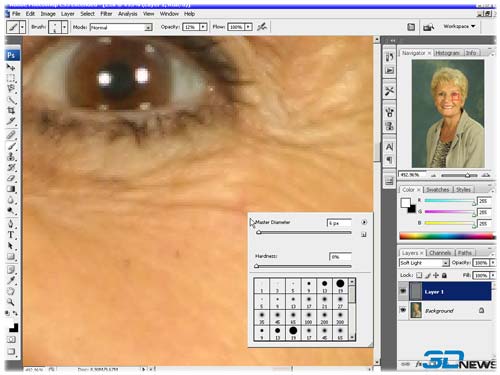Select the Crop tool

pyautogui.click(x=11, y=110)
